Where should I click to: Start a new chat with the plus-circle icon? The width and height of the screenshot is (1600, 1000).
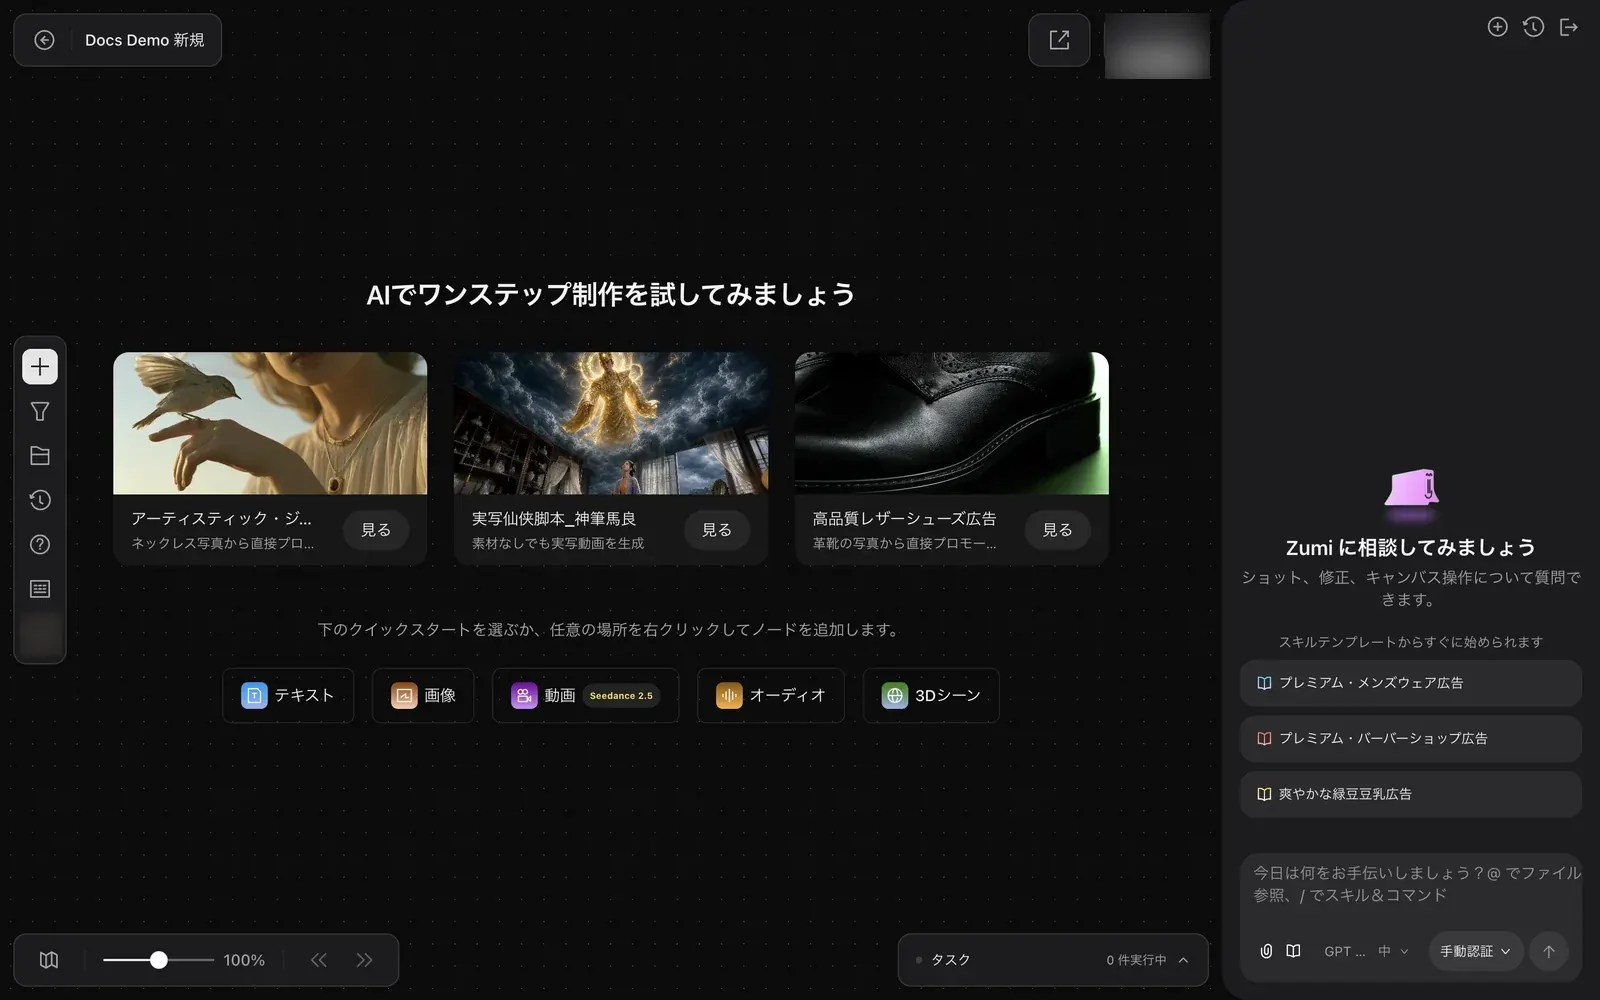pos(1497,27)
